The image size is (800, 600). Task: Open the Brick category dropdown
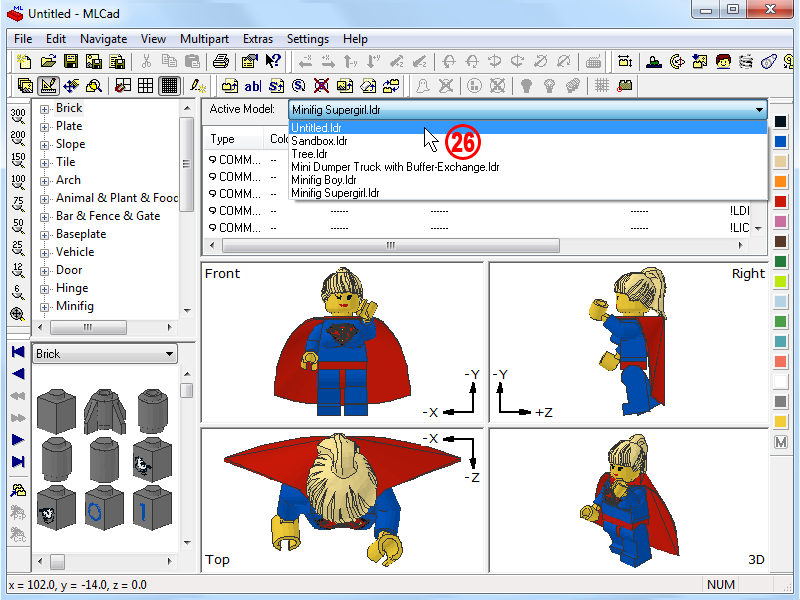(105, 354)
